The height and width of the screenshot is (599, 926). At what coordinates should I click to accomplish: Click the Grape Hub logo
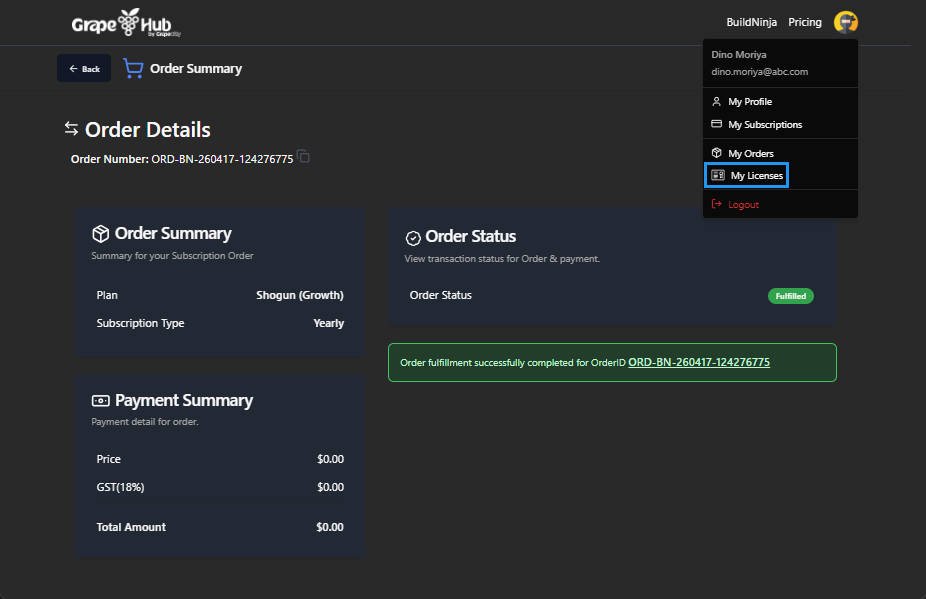[121, 22]
